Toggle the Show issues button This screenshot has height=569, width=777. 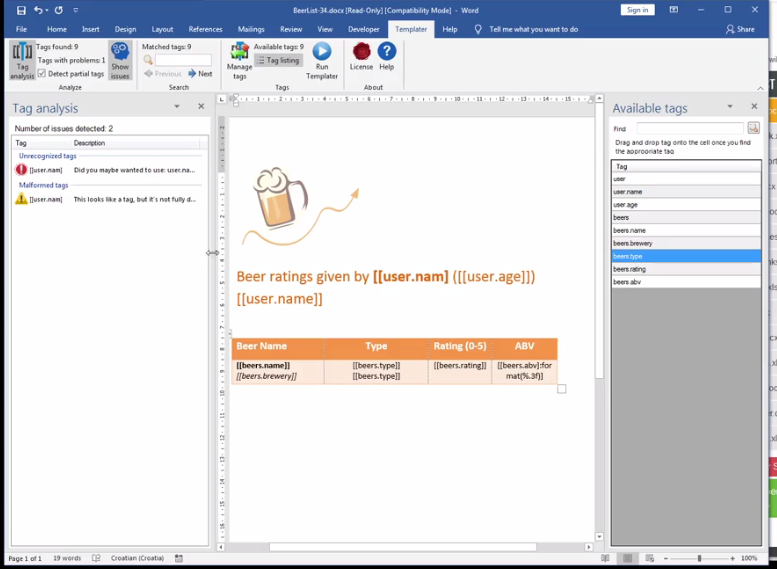coord(120,60)
